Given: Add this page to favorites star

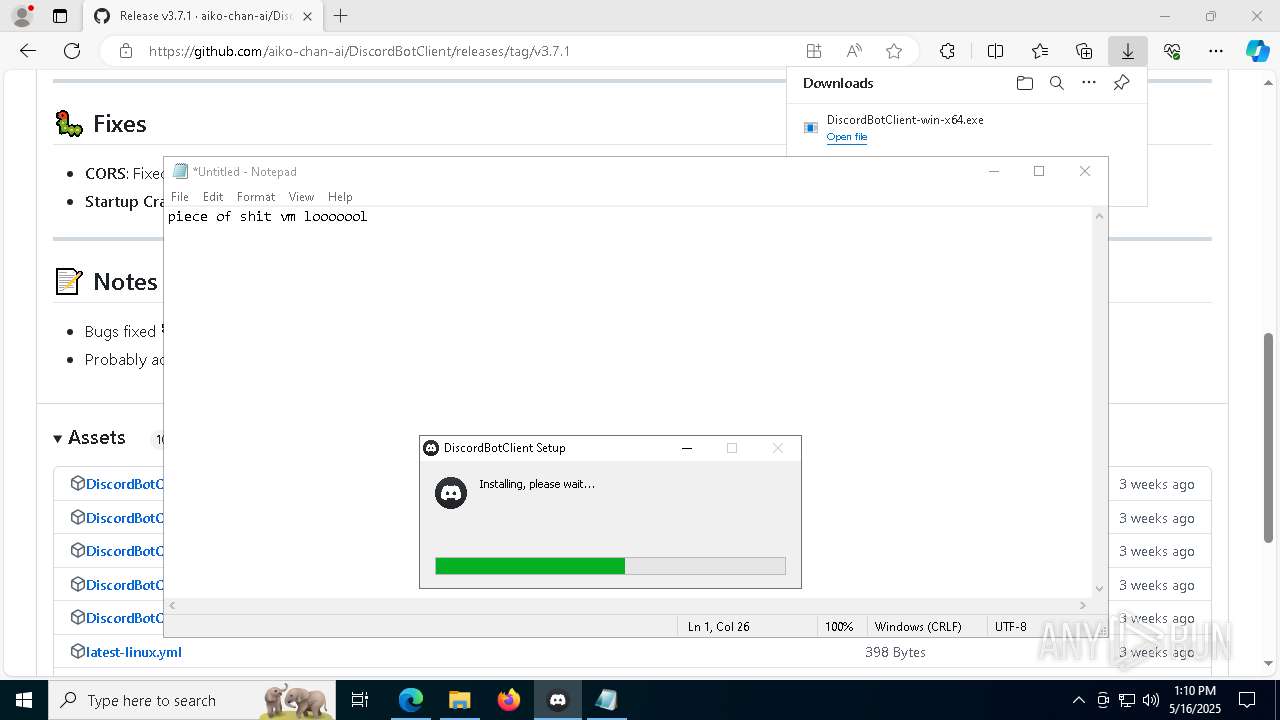Looking at the screenshot, I should click(x=894, y=51).
